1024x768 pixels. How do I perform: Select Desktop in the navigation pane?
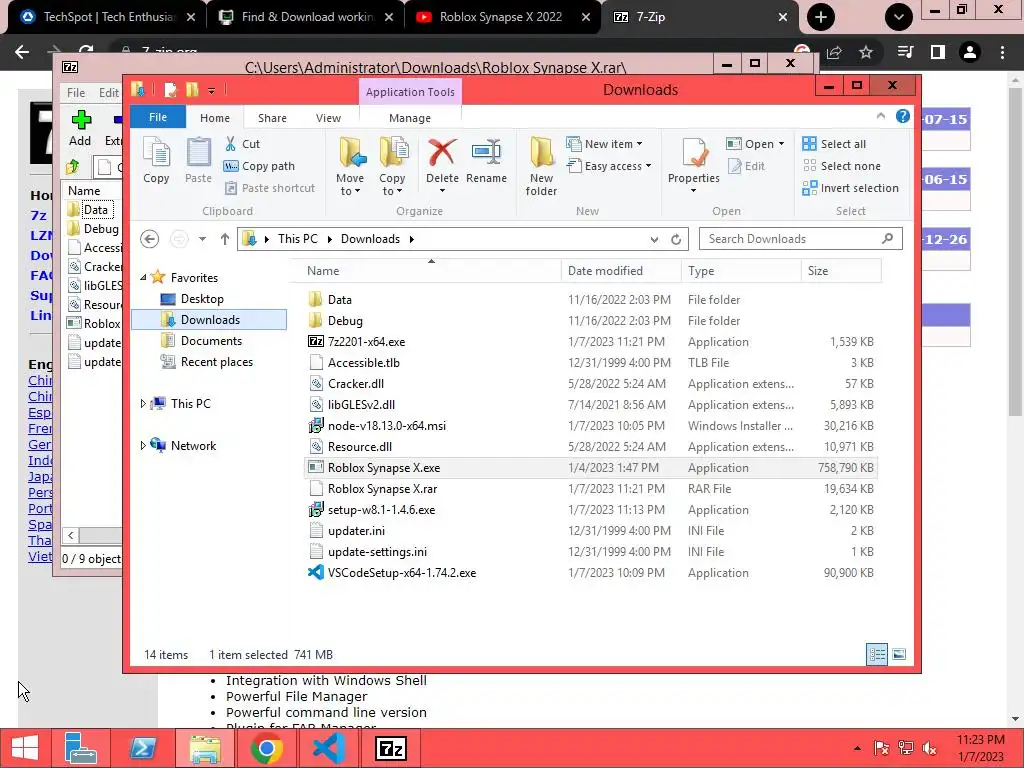(x=202, y=299)
